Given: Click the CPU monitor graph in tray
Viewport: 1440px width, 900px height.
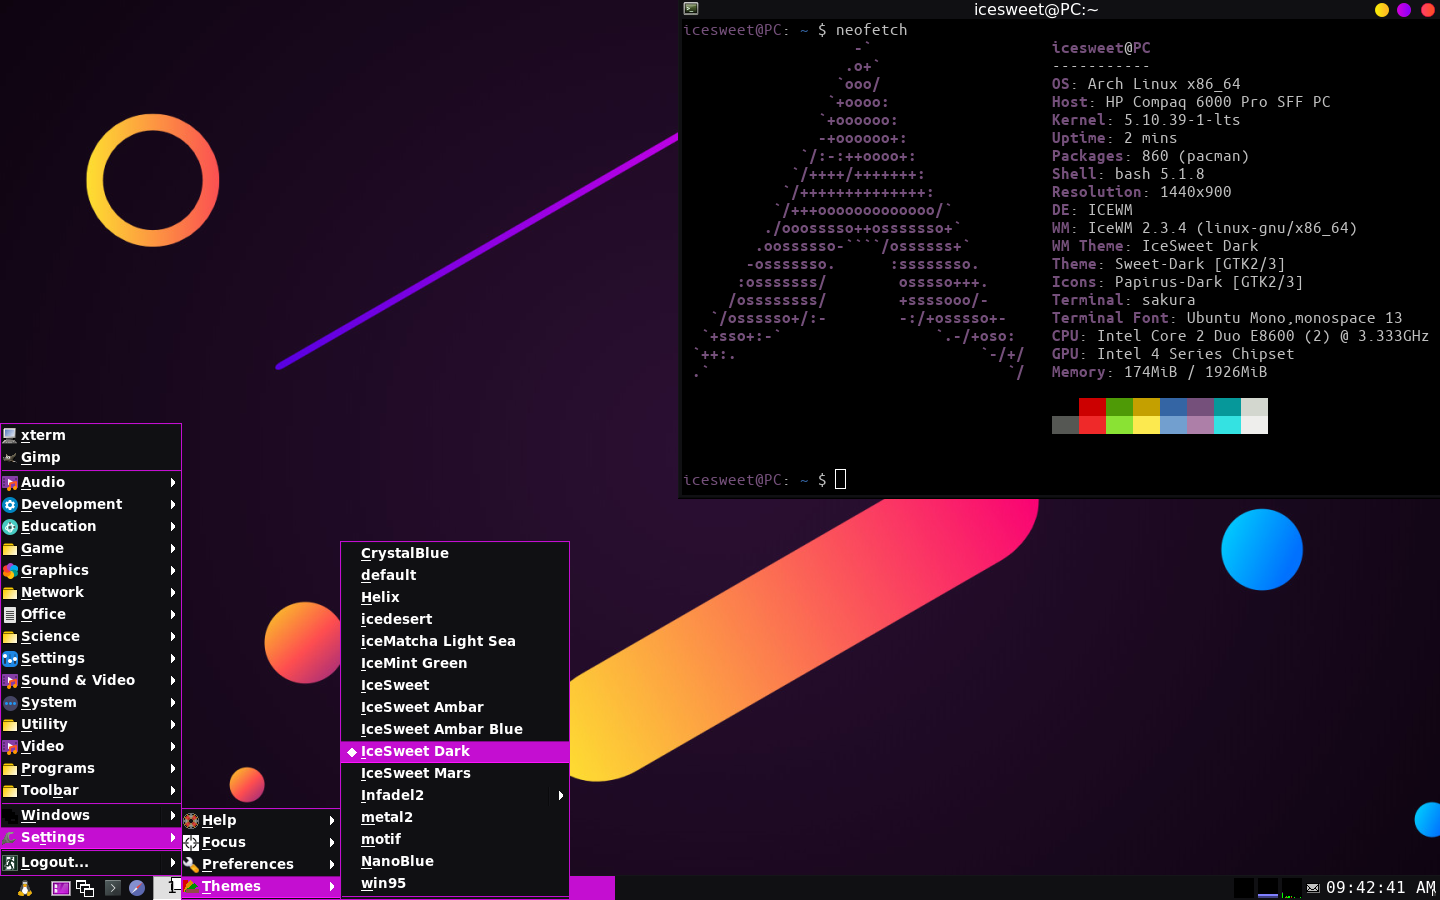Looking at the screenshot, I should (x=1243, y=888).
